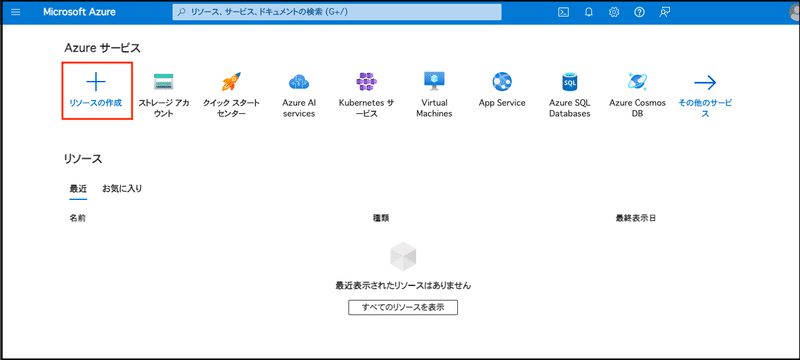
Task: Open the Azure SQL Databases icon
Action: [569, 82]
